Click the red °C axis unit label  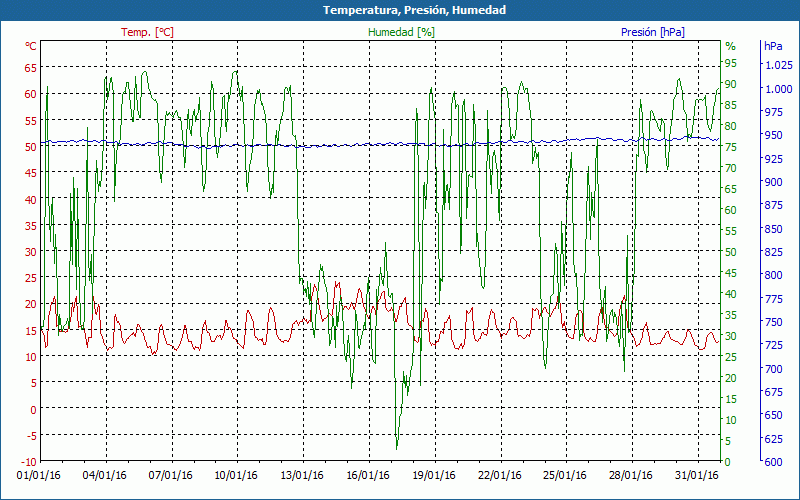pyautogui.click(x=31, y=46)
